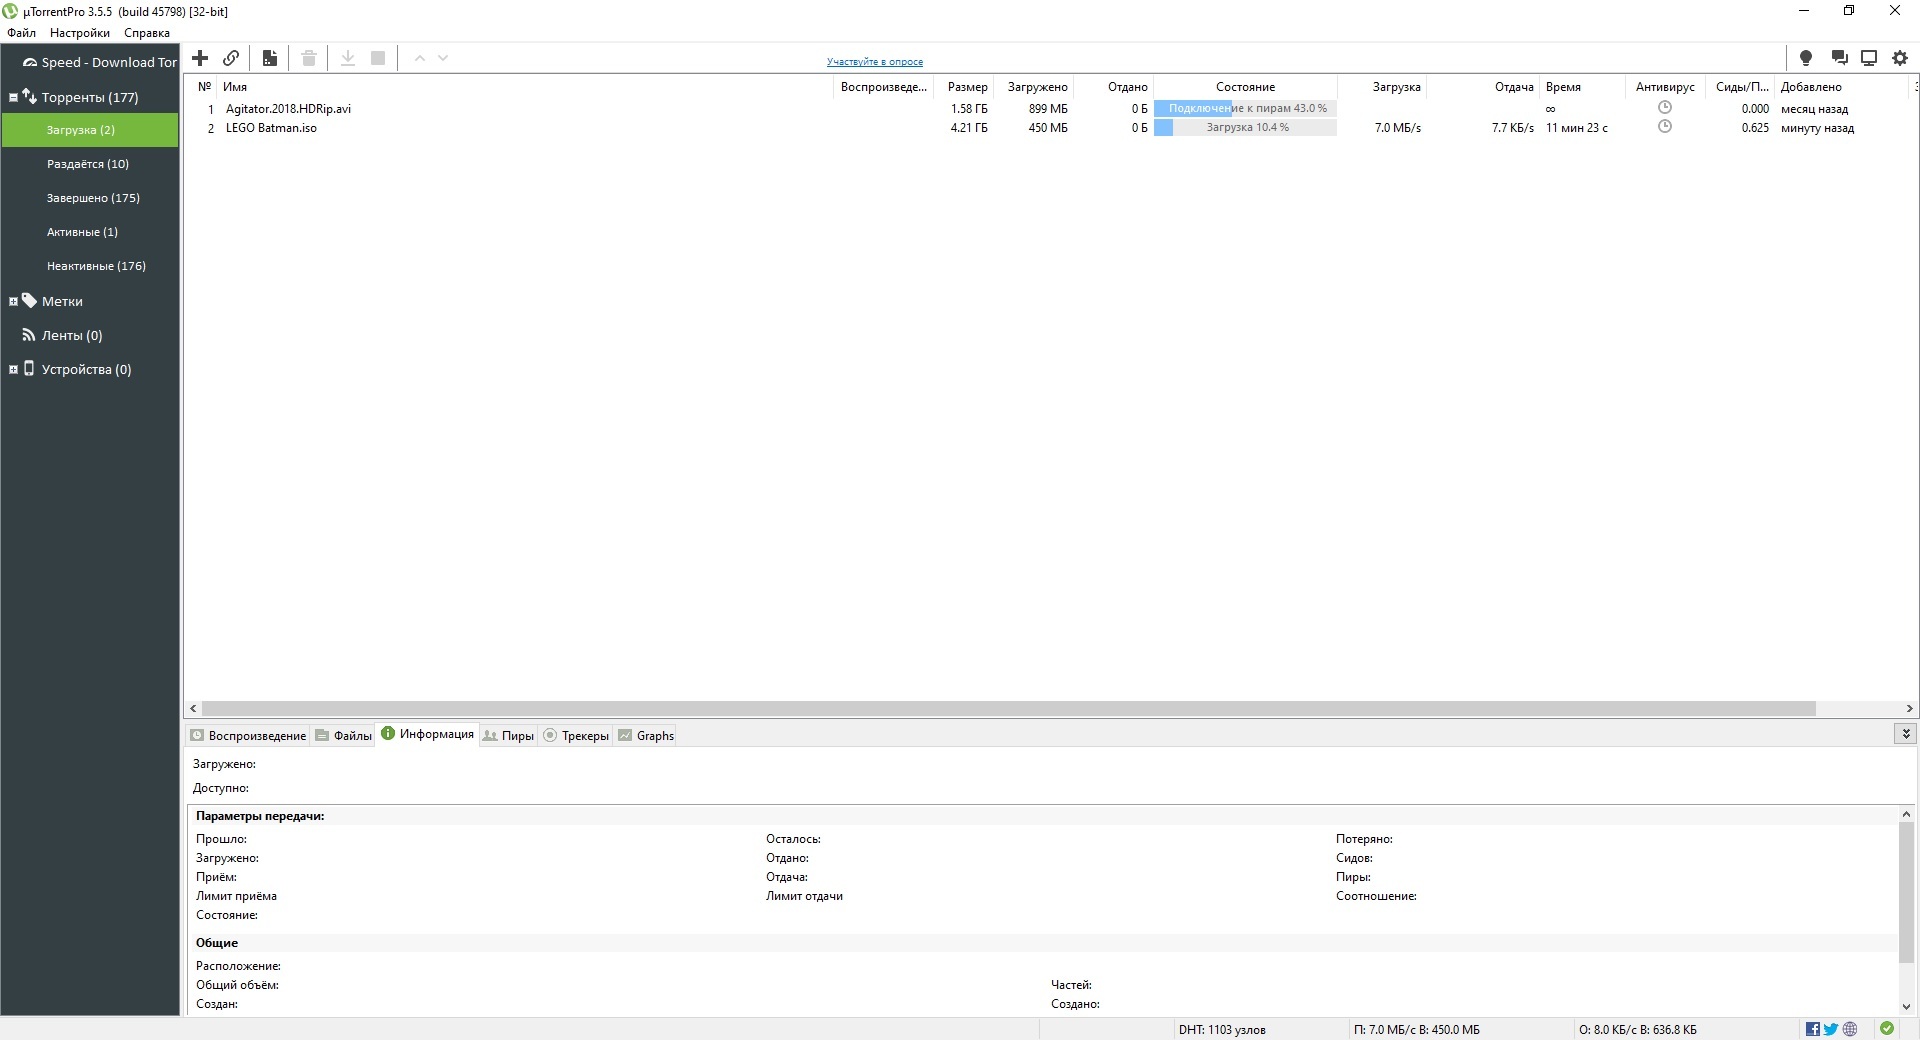Image resolution: width=1920 pixels, height=1040 pixels.
Task: Click the Facebook icon in status bar
Action: [x=1813, y=1029]
